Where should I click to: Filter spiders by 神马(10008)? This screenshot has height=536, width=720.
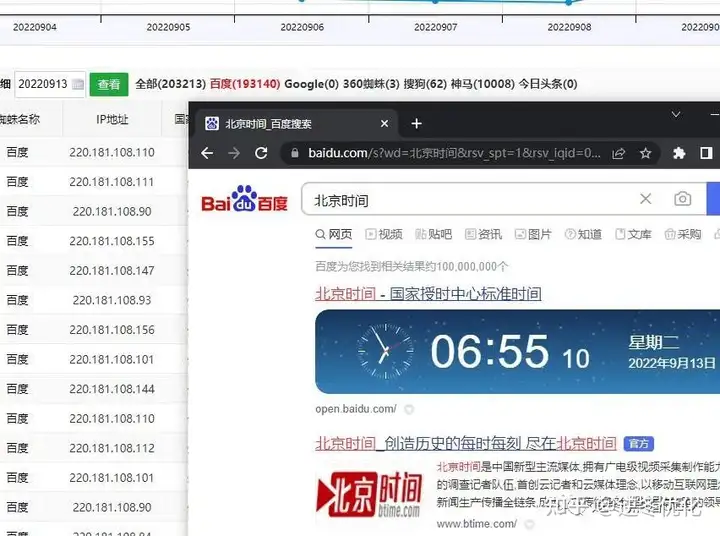pos(483,84)
